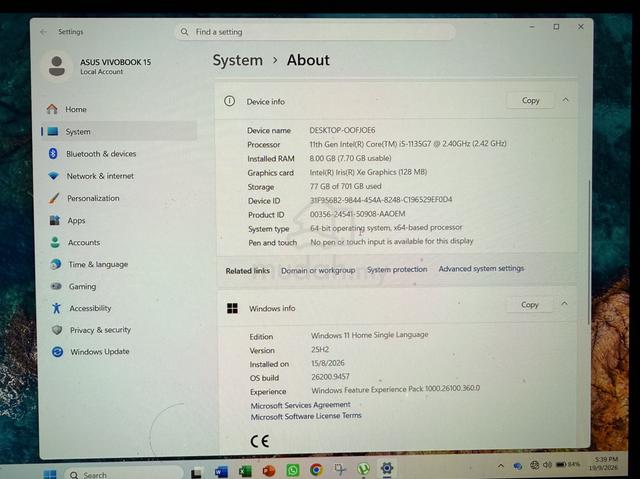The width and height of the screenshot is (640, 479).
Task: Collapse the Device info section
Action: click(565, 100)
